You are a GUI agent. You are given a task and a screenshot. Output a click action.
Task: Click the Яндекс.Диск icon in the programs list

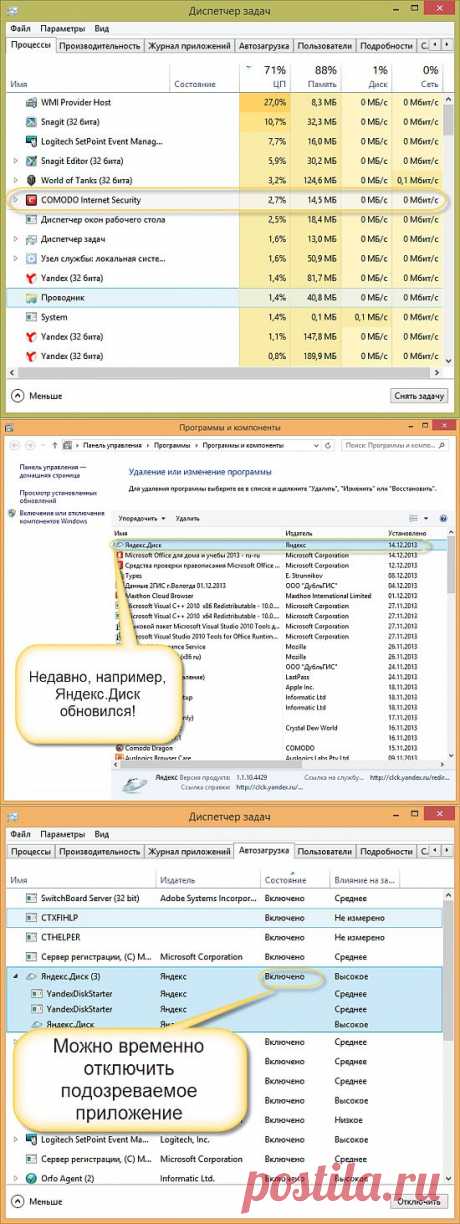pos(120,546)
